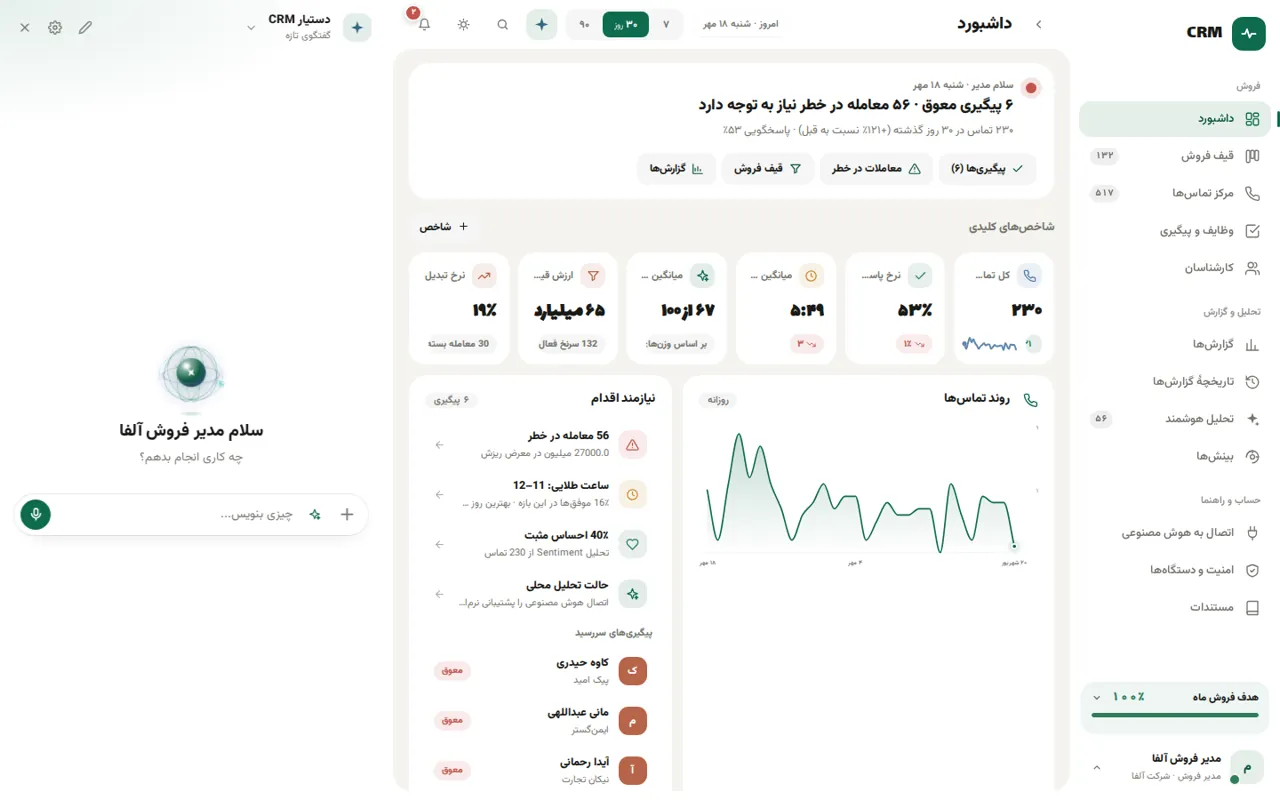Open مستندات in the sidebar

point(1175,607)
